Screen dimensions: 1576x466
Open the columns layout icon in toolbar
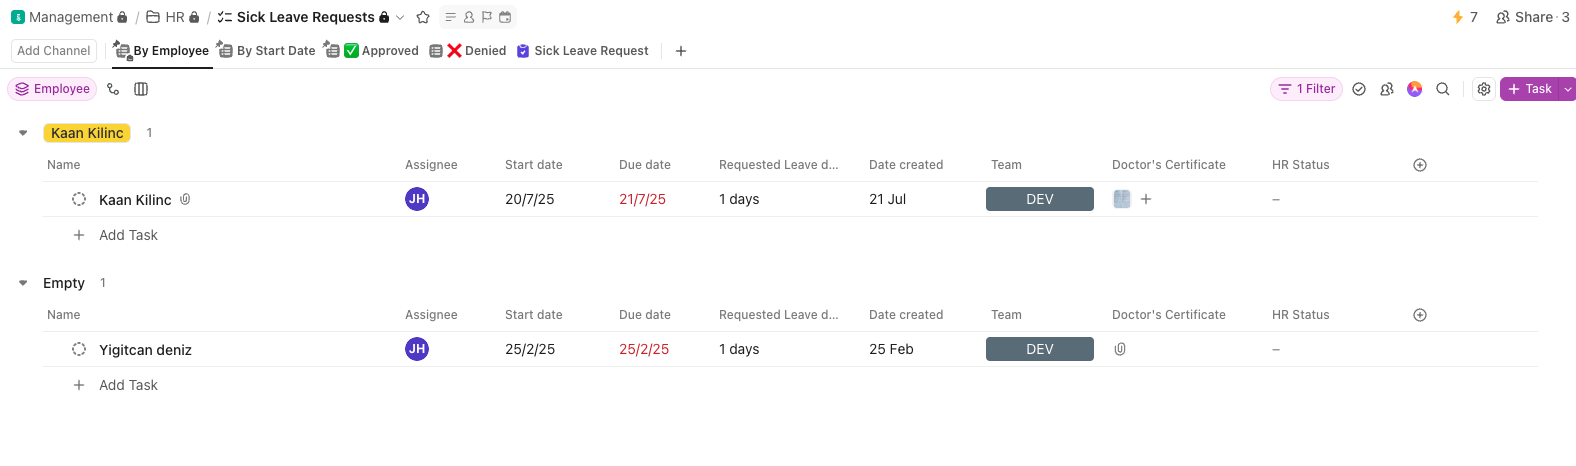tap(141, 89)
